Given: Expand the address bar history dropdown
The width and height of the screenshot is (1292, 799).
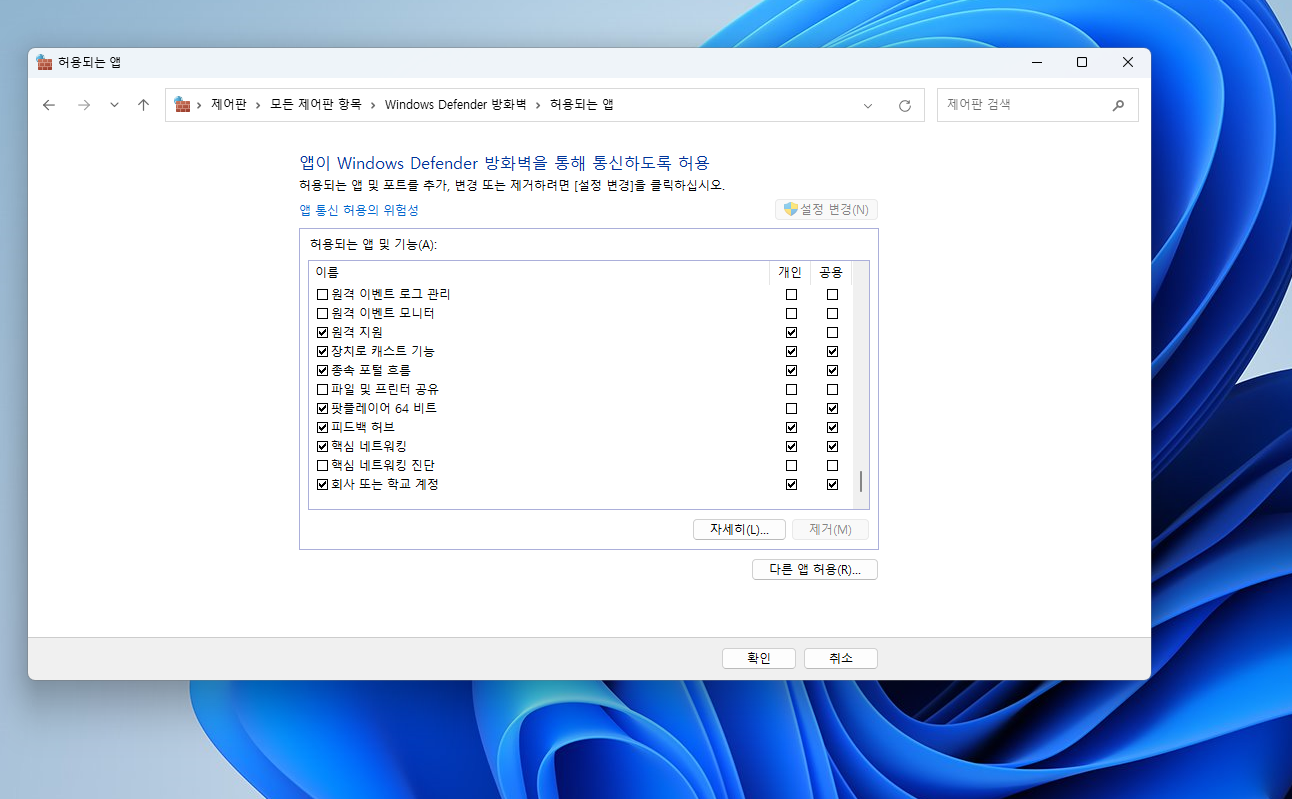Looking at the screenshot, I should (868, 105).
